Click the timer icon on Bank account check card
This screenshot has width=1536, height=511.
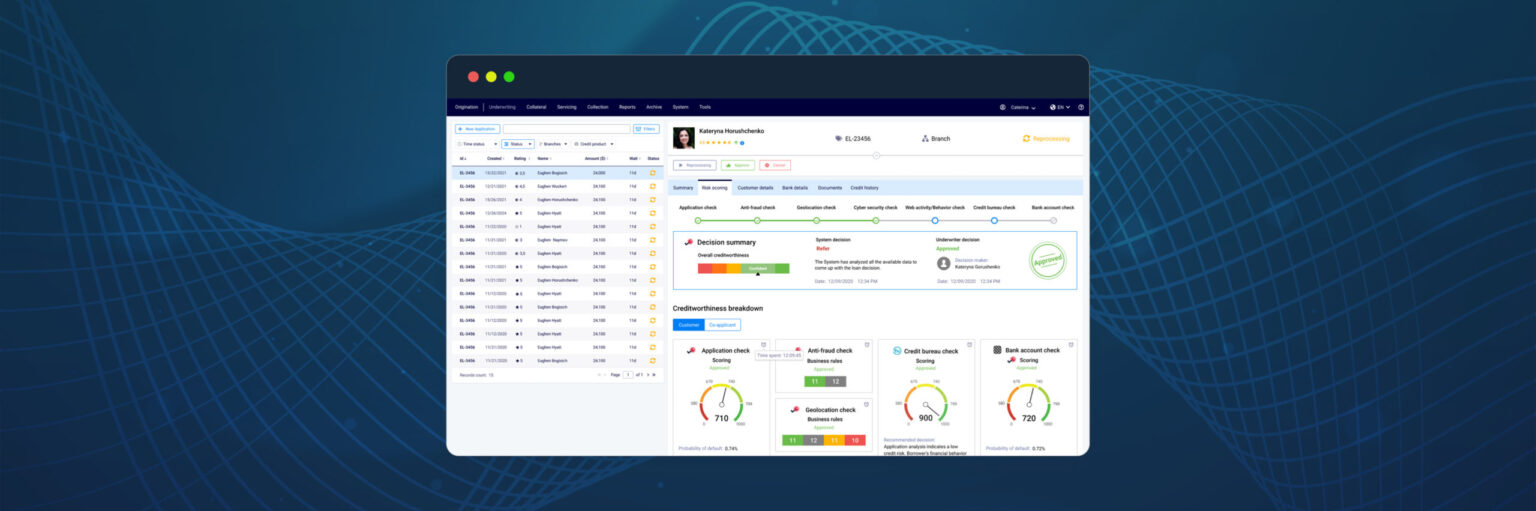(1071, 344)
